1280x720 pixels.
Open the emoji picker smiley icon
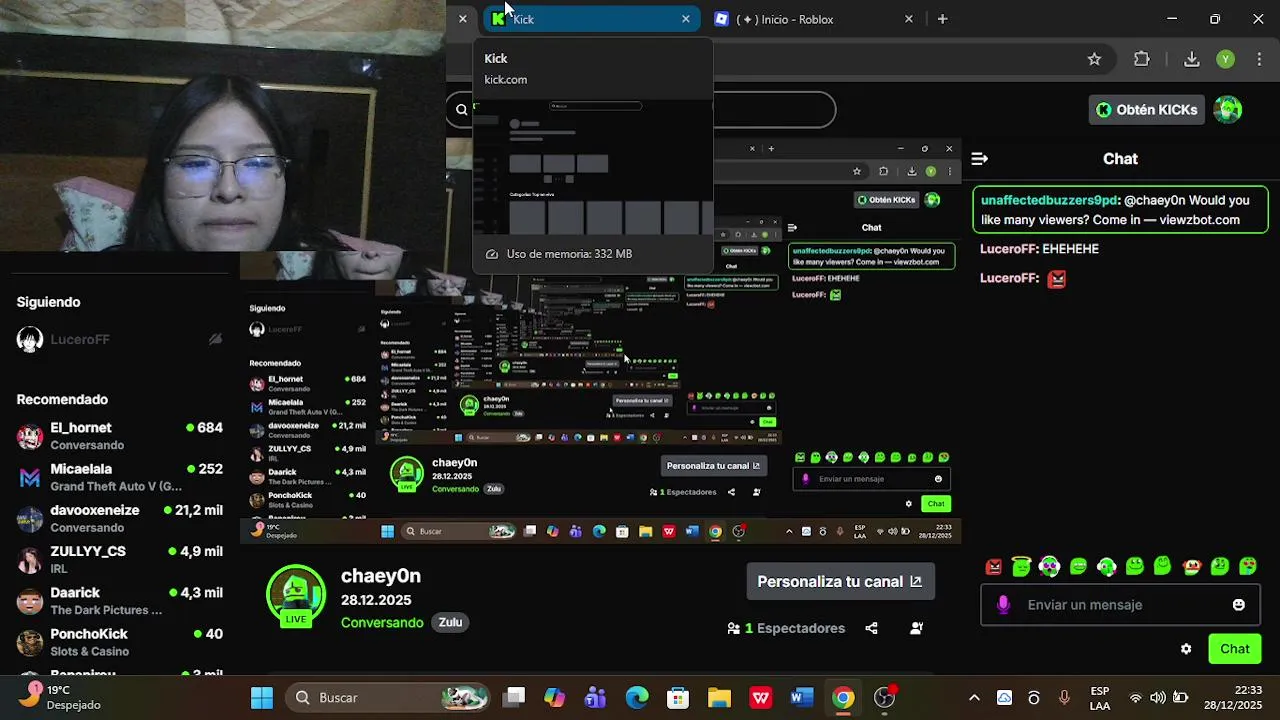[1239, 605]
